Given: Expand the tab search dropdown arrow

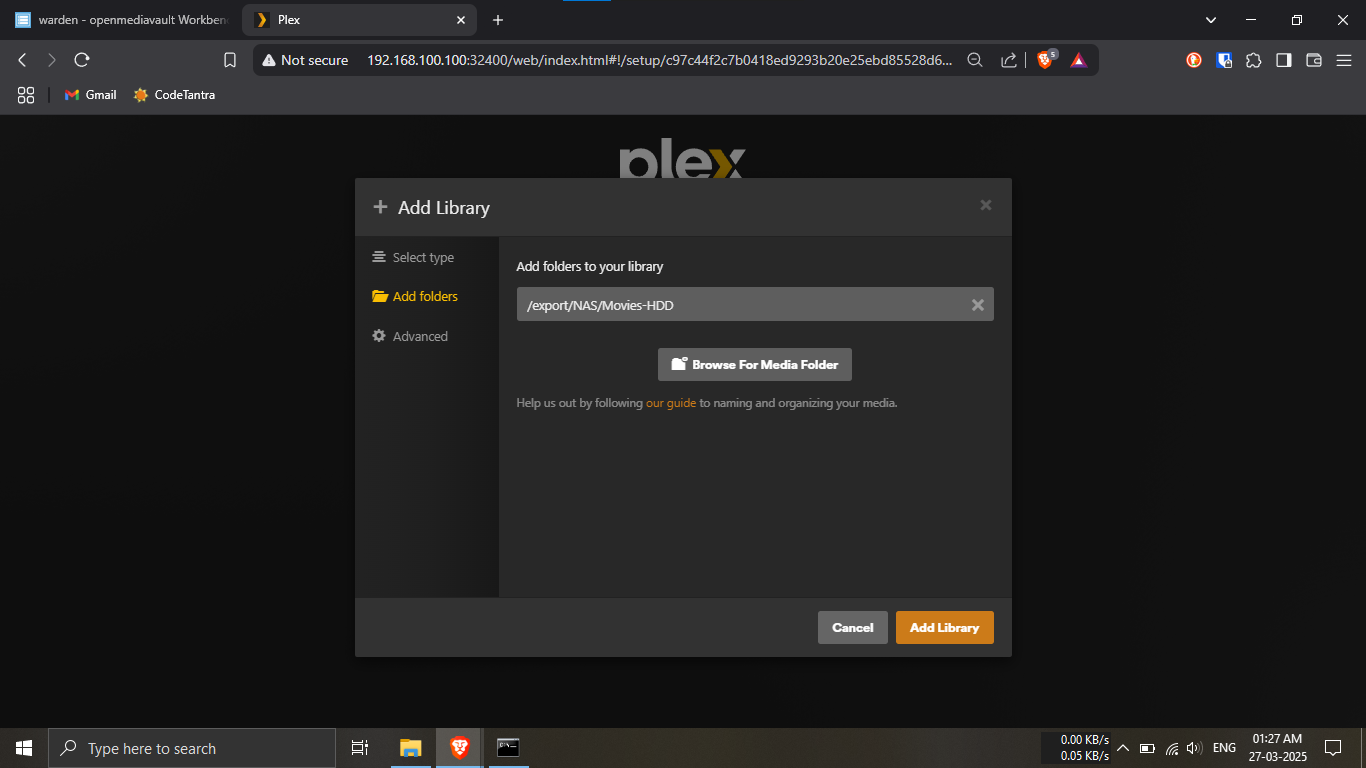Looking at the screenshot, I should (x=1211, y=20).
